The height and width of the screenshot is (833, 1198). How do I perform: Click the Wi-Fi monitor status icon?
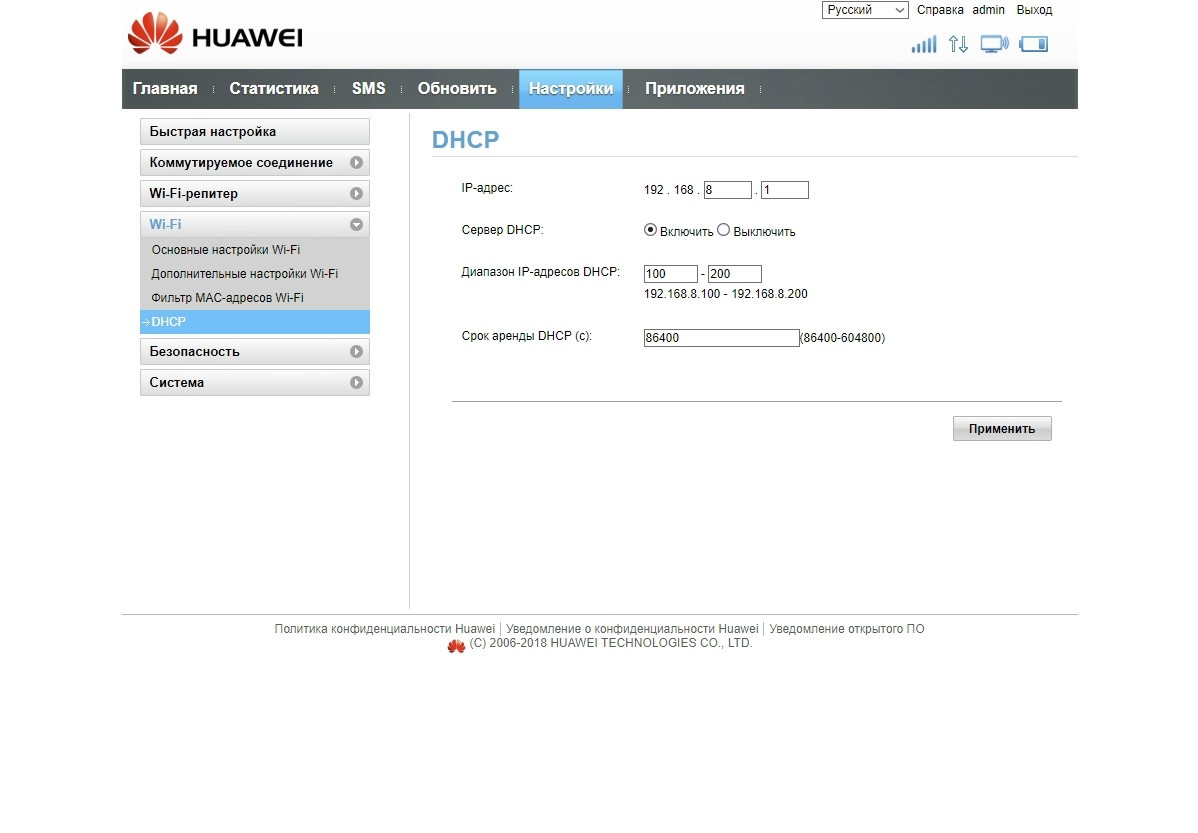tap(994, 44)
